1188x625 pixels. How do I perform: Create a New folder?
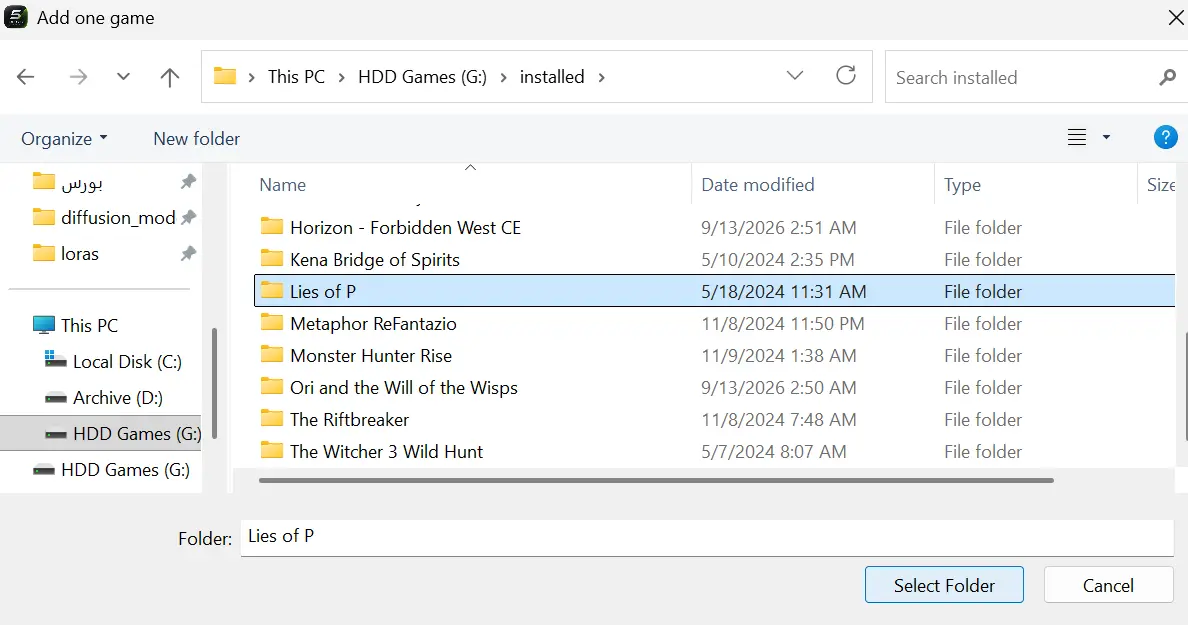(196, 139)
